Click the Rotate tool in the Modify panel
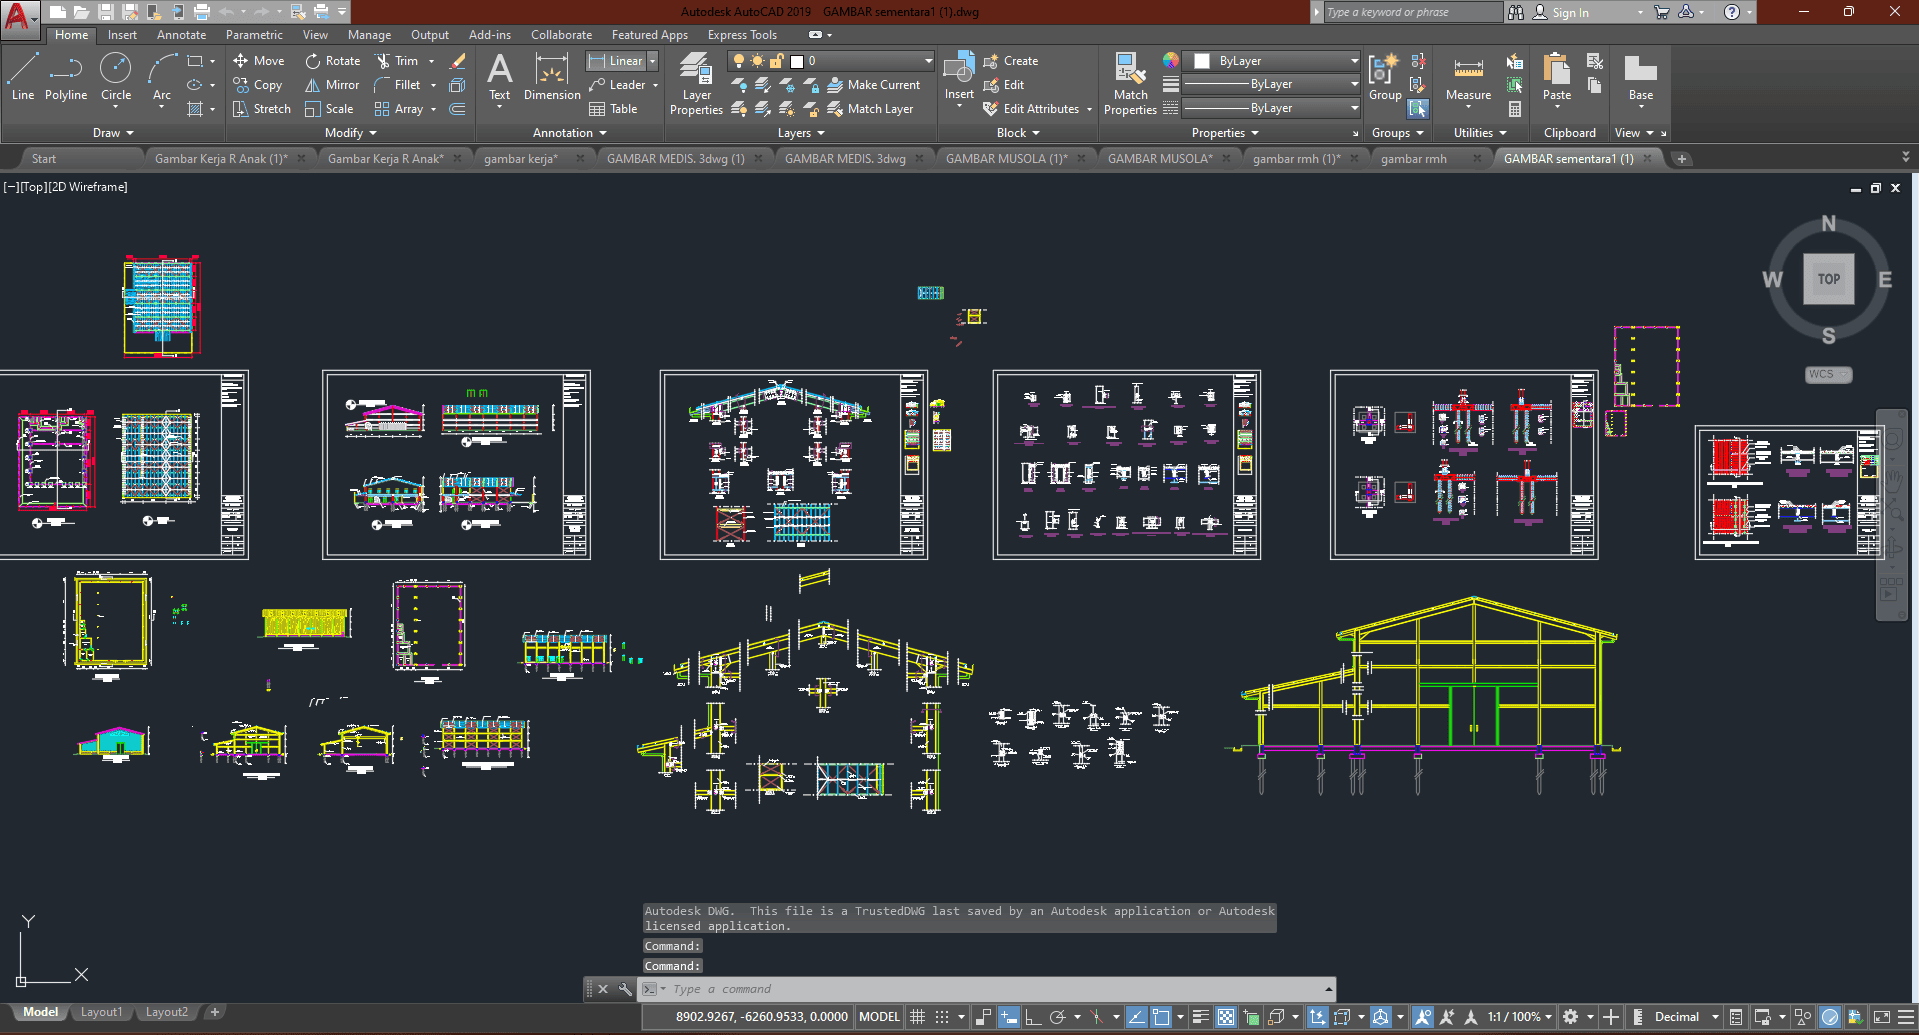The image size is (1919, 1035). click(x=333, y=61)
